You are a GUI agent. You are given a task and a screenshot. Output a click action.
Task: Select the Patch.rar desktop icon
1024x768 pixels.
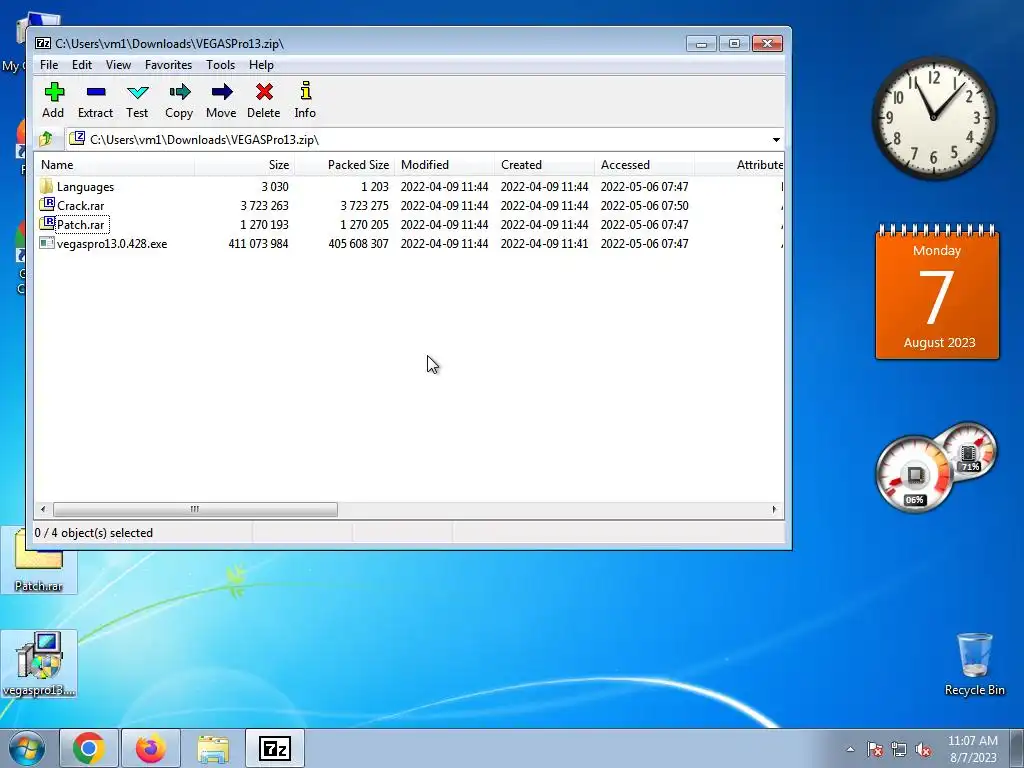[39, 562]
